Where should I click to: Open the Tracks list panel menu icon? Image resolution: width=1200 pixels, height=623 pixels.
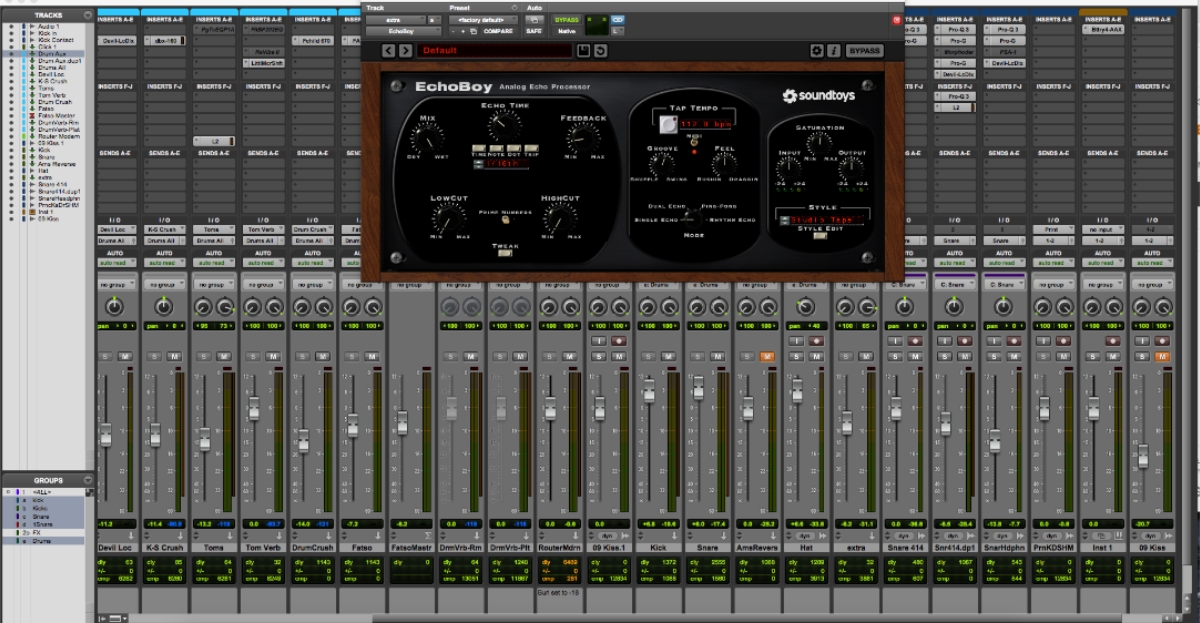pos(88,16)
